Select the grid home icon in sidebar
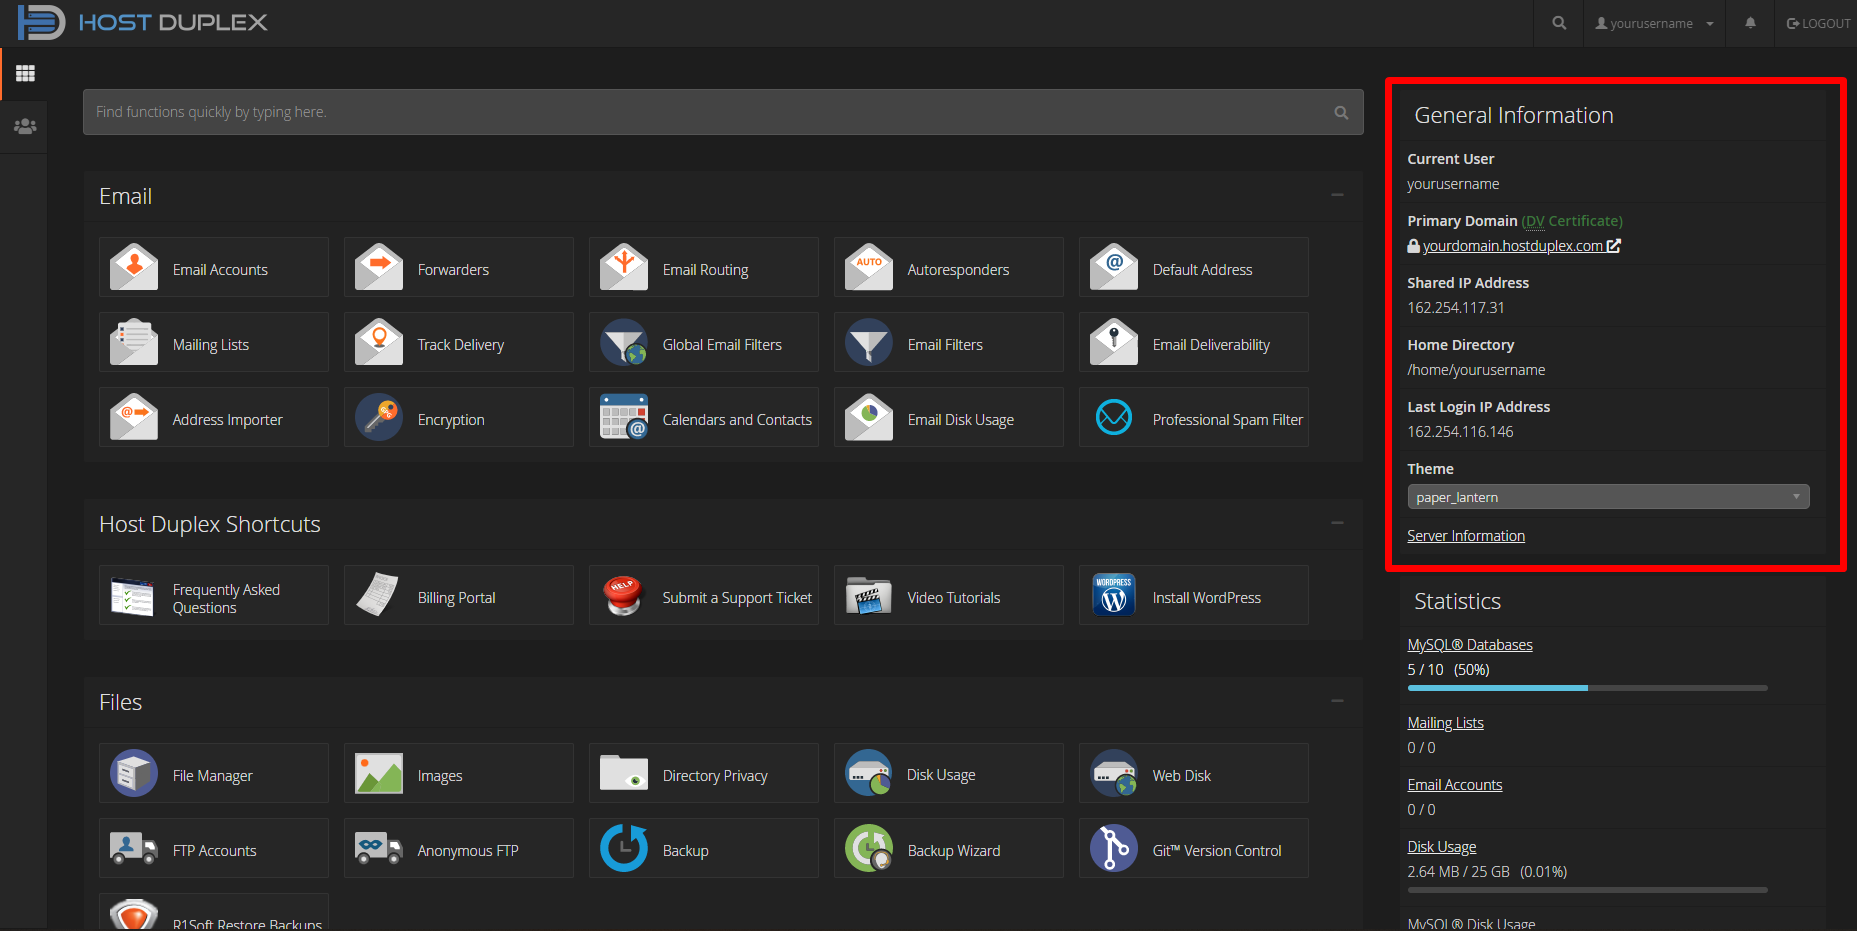This screenshot has height=931, width=1857. (25, 73)
